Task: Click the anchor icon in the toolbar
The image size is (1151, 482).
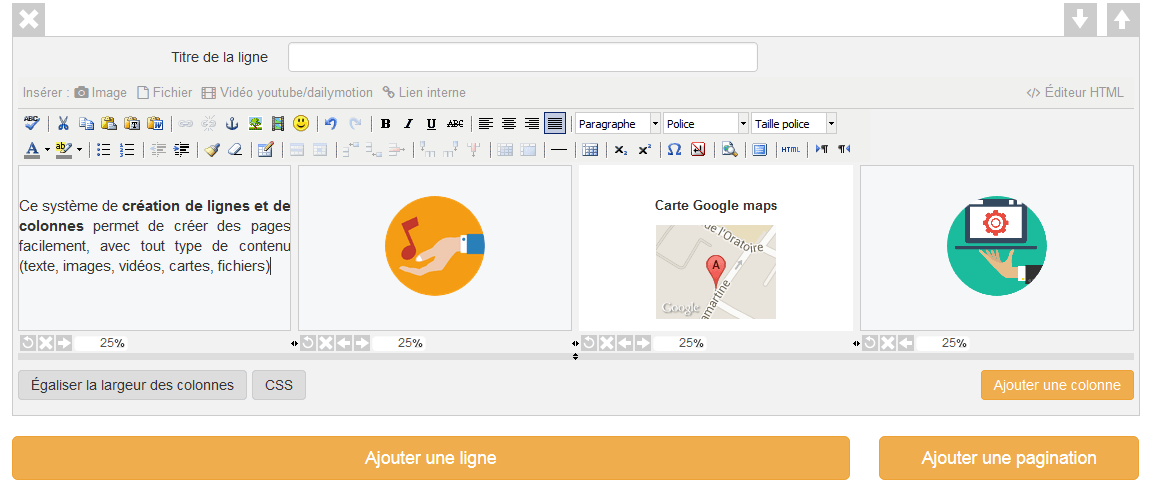Action: [x=231, y=124]
